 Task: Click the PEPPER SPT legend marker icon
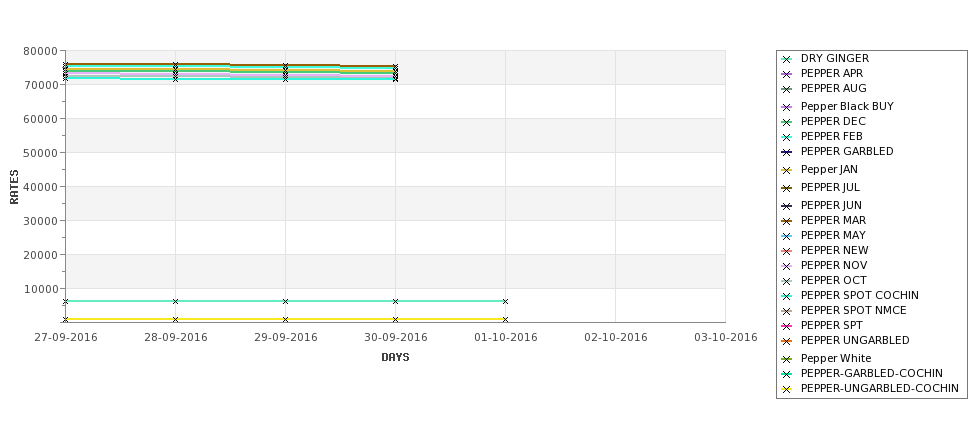pos(787,326)
